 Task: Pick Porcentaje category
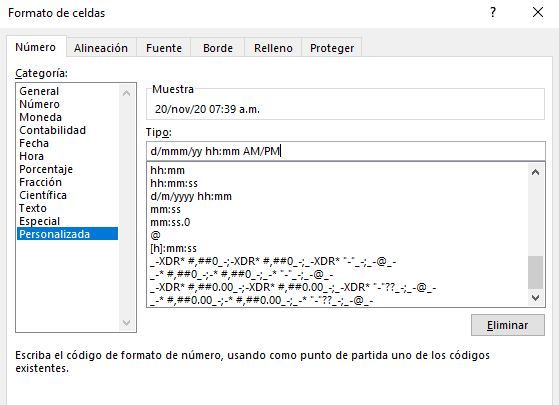coord(67,169)
